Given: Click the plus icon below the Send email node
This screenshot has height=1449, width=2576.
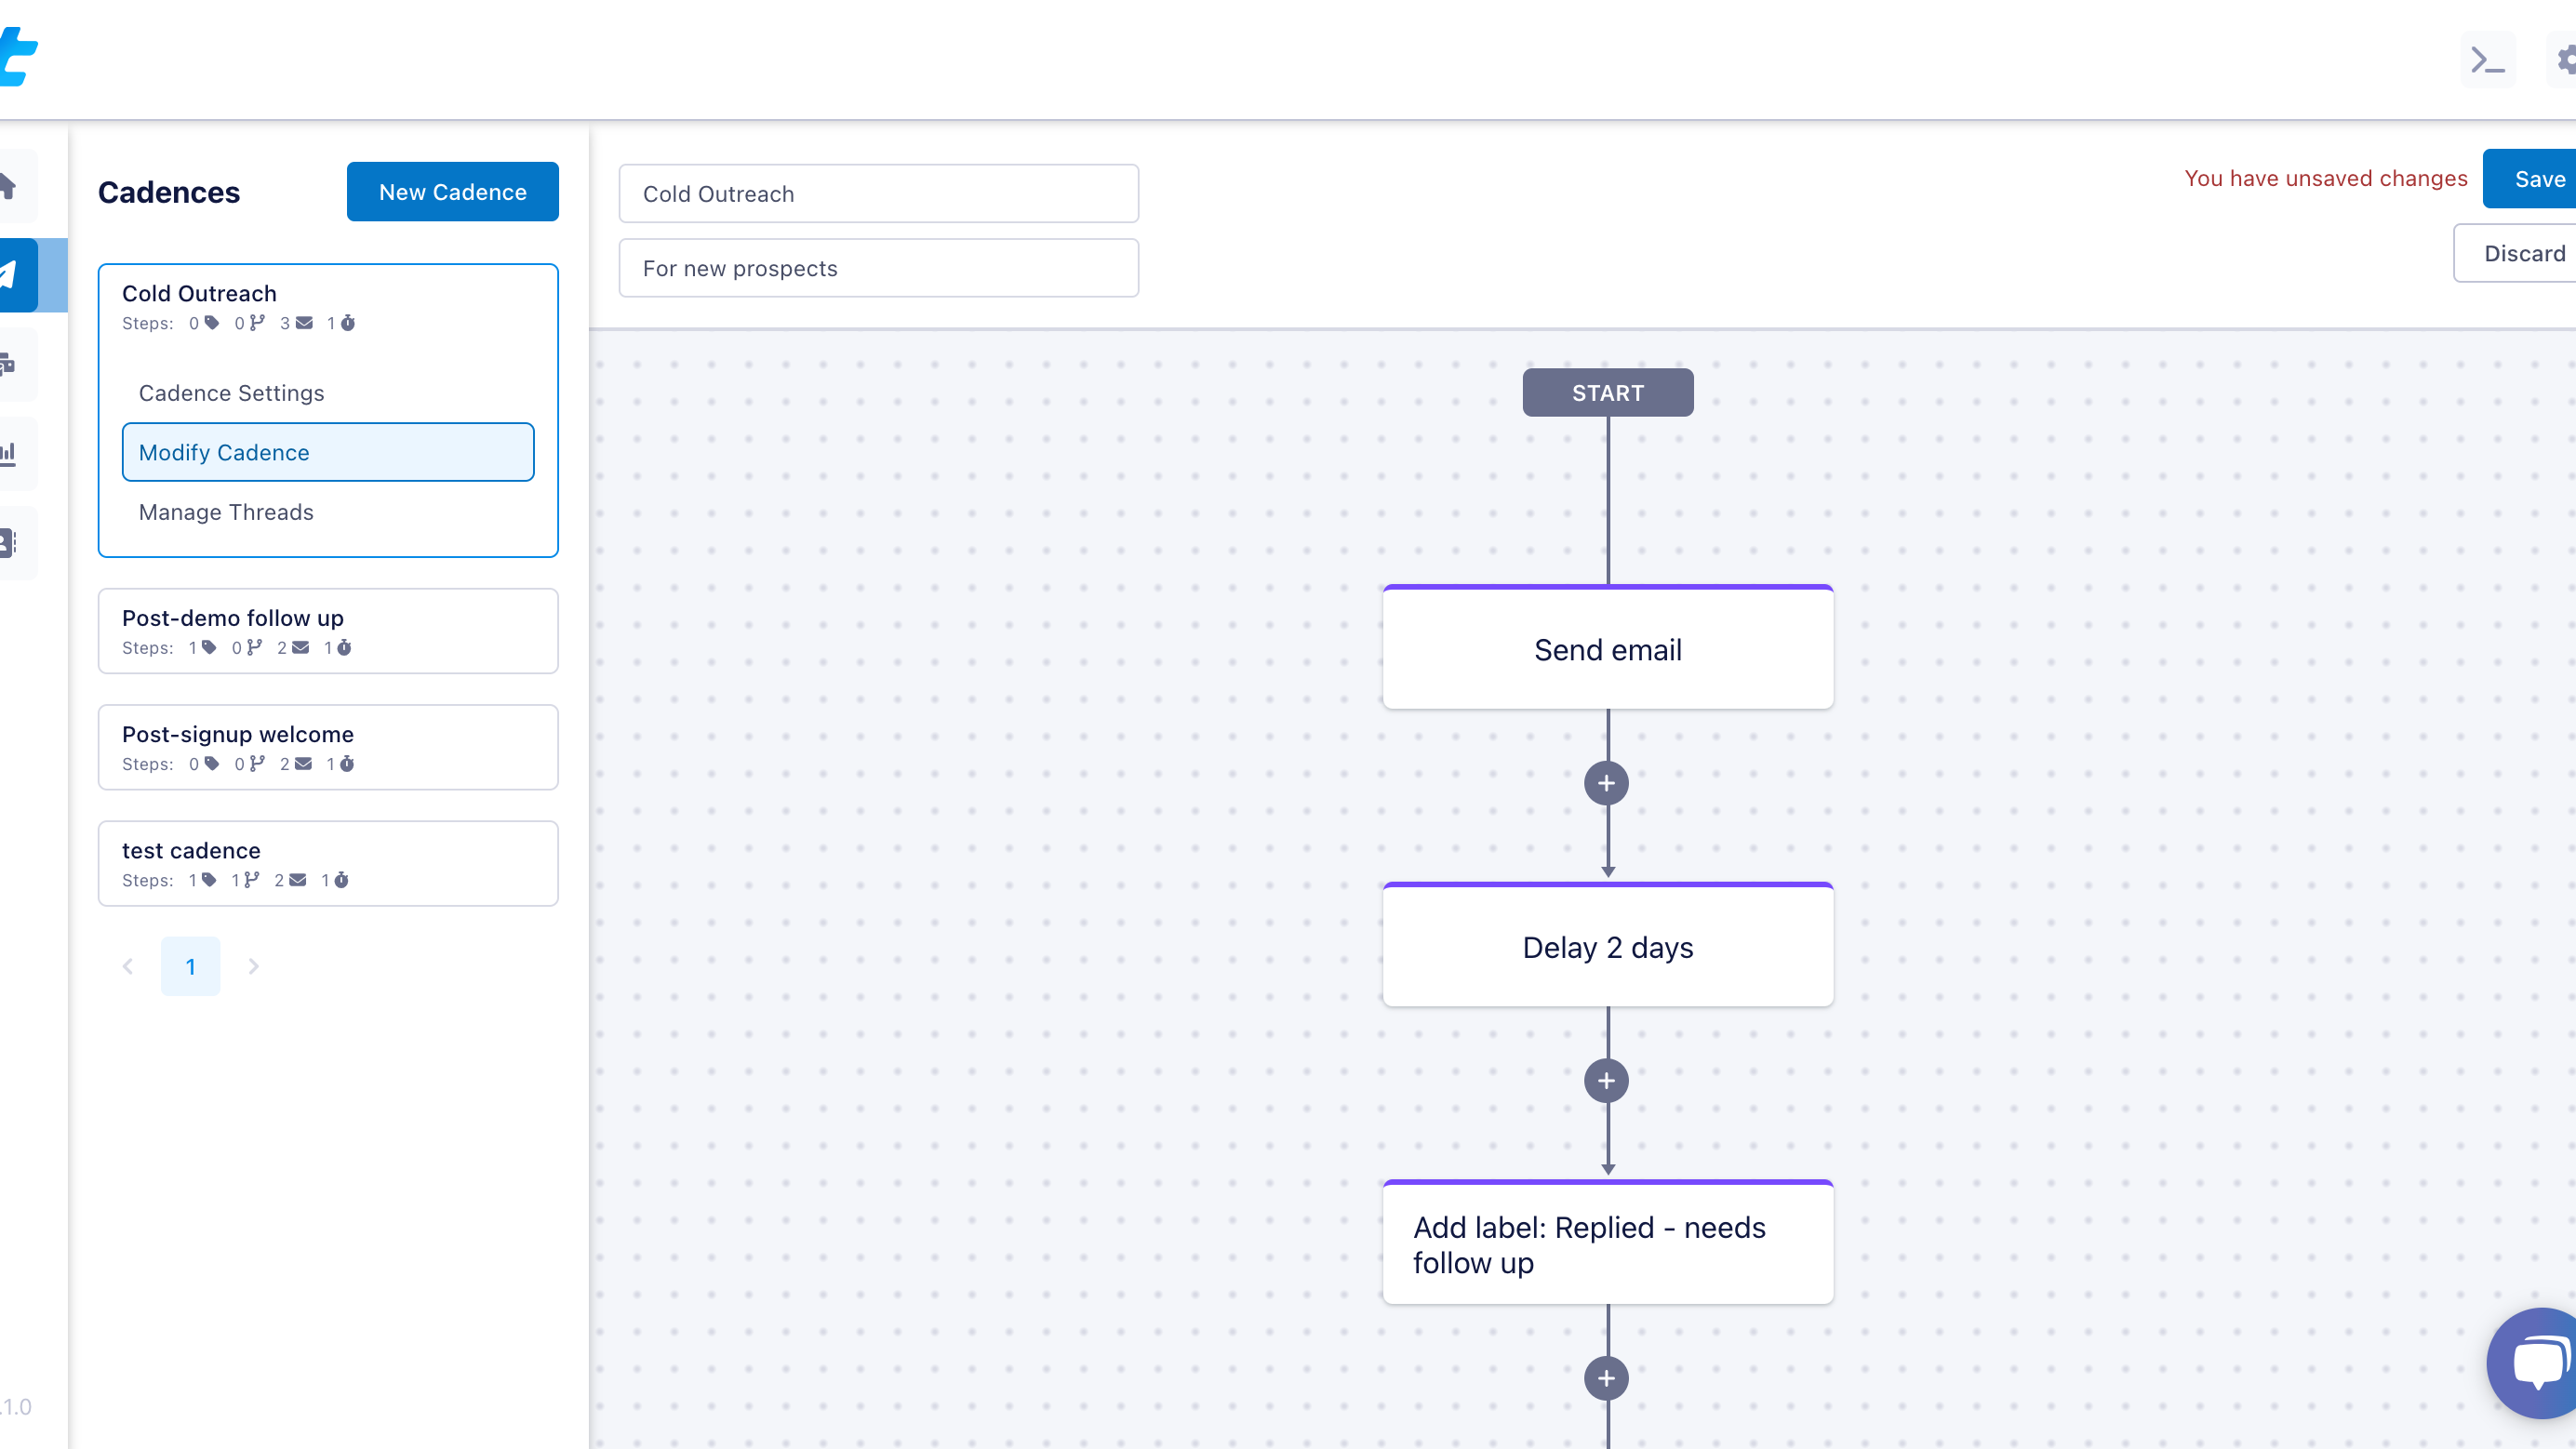Looking at the screenshot, I should (1607, 782).
